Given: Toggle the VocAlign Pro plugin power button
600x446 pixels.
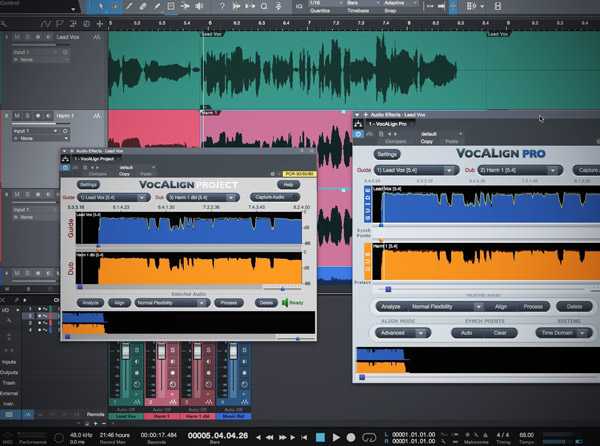Looking at the screenshot, I should (358, 134).
